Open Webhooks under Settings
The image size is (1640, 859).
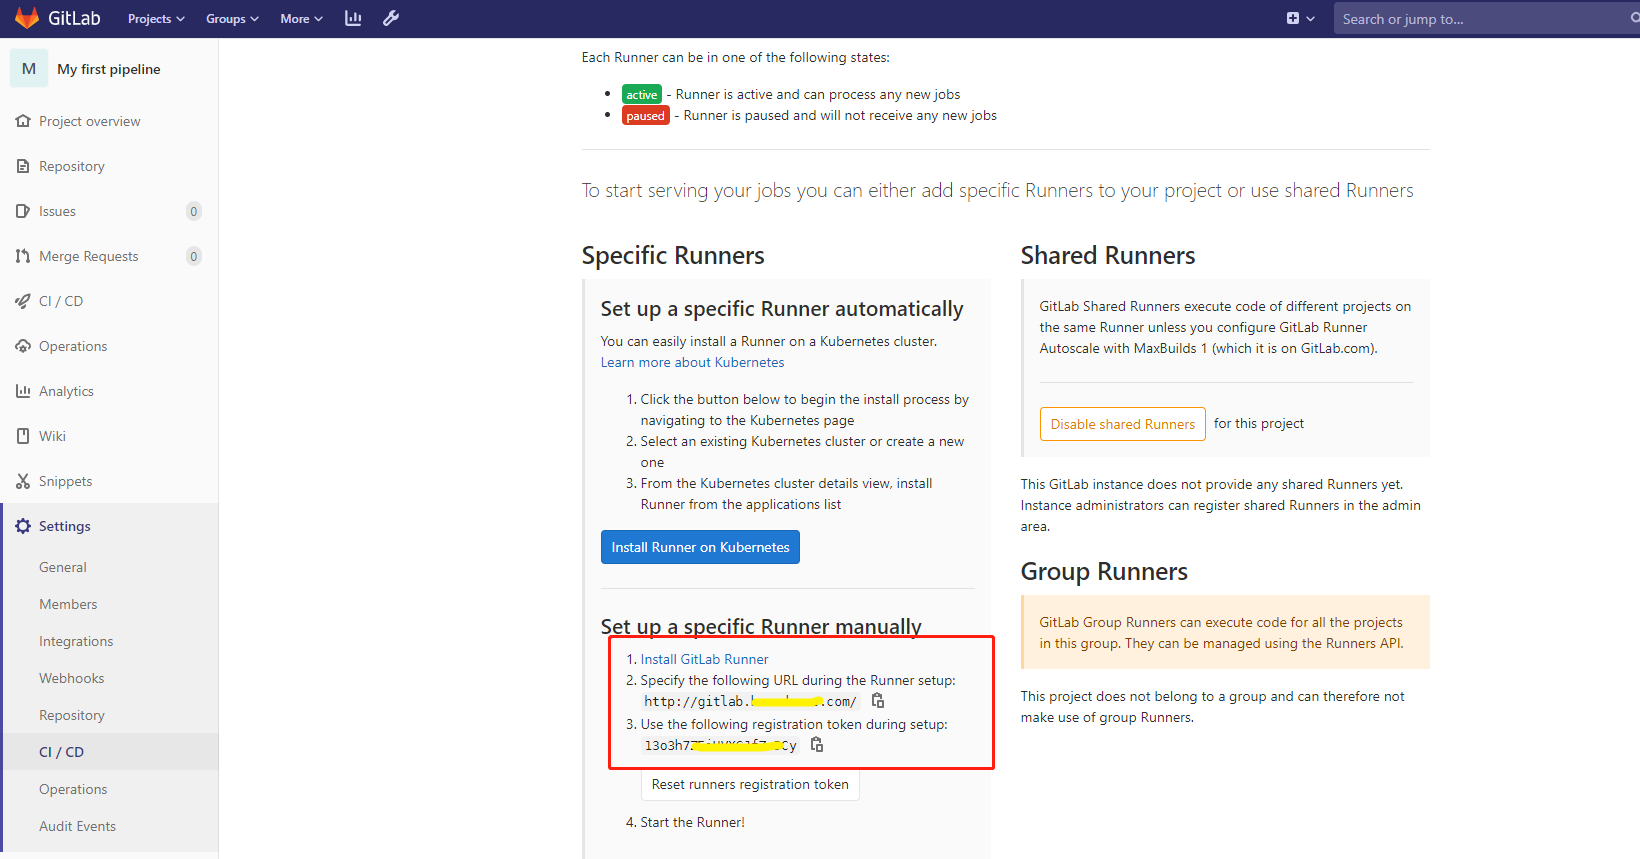71,678
